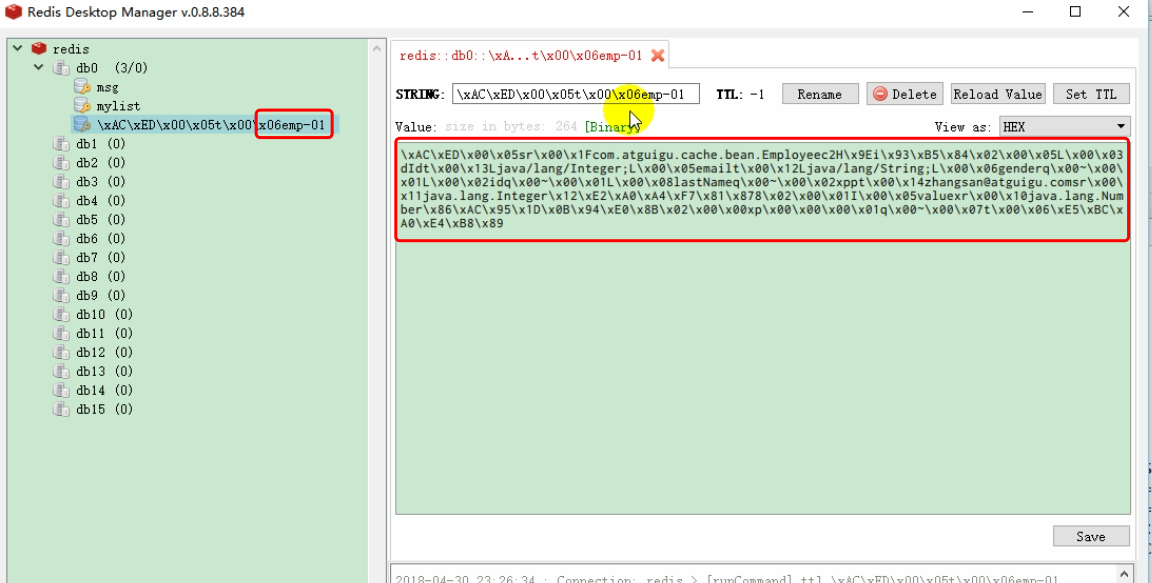The image size is (1152, 583).
Task: Click the runCommand ttl log entry
Action: 727,579
